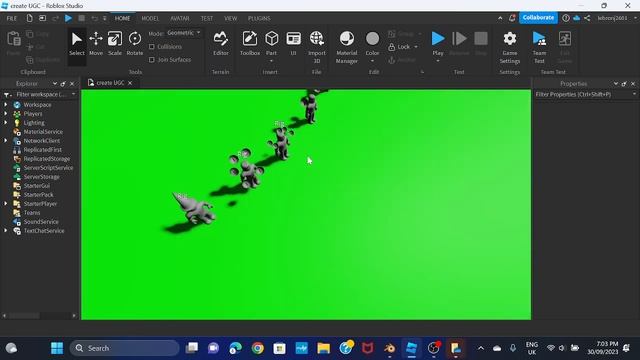Activate the Scale tool

[x=115, y=44]
